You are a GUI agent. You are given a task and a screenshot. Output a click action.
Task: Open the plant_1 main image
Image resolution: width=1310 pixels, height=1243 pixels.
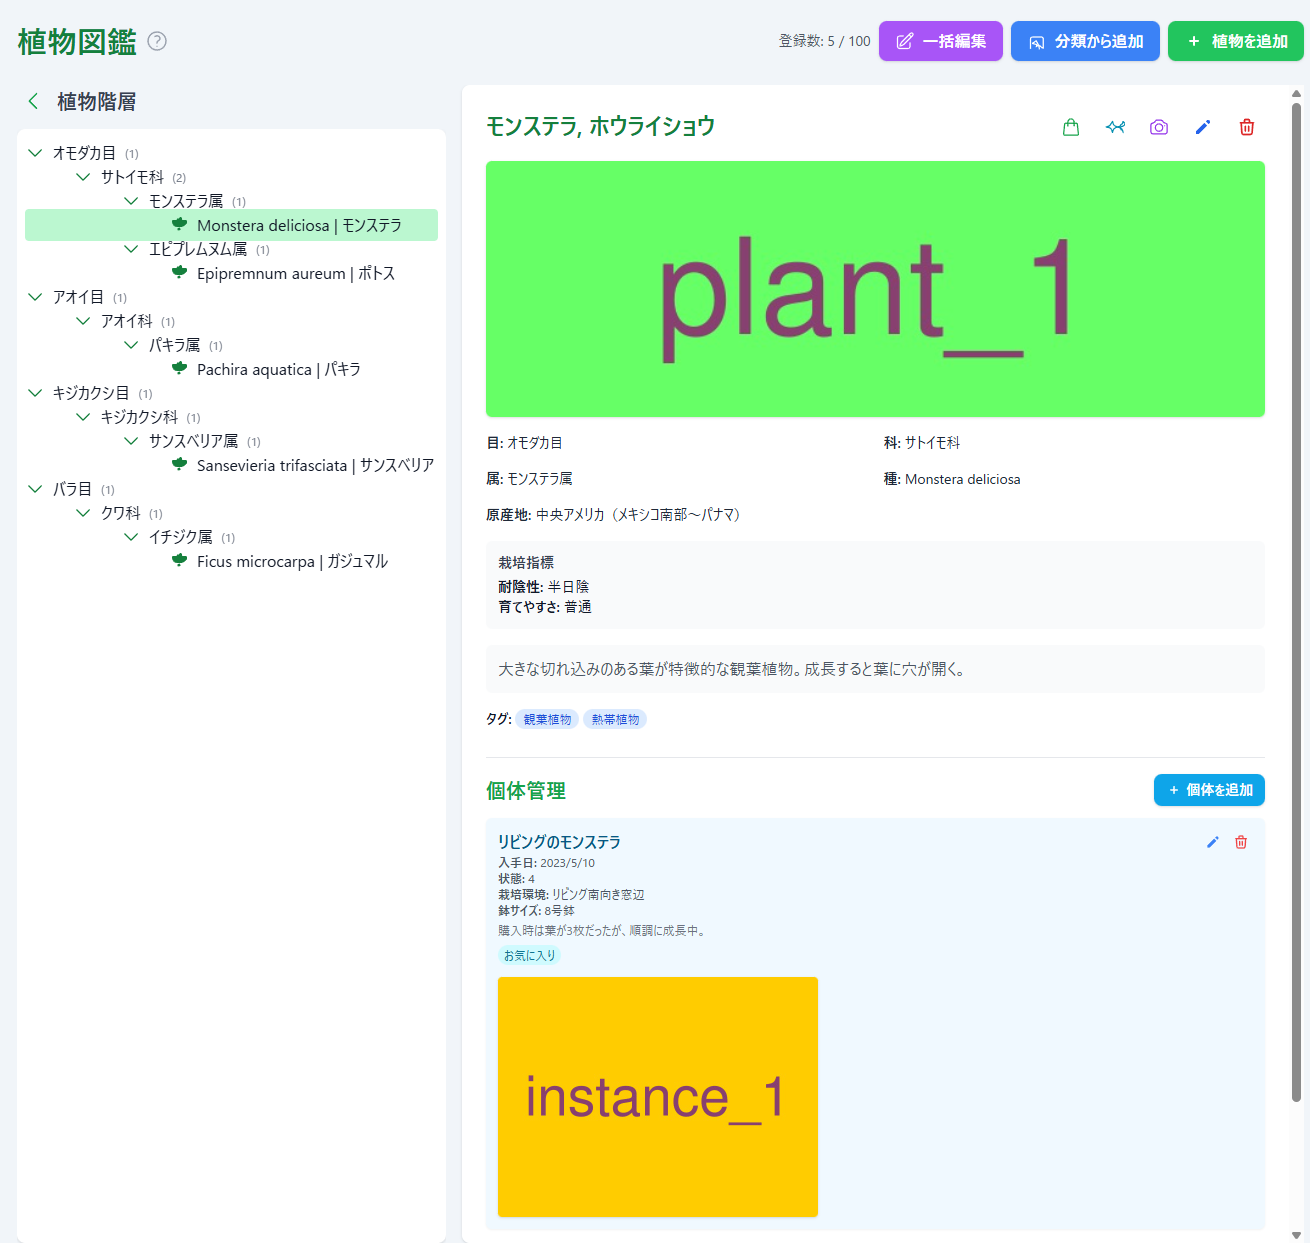(875, 289)
